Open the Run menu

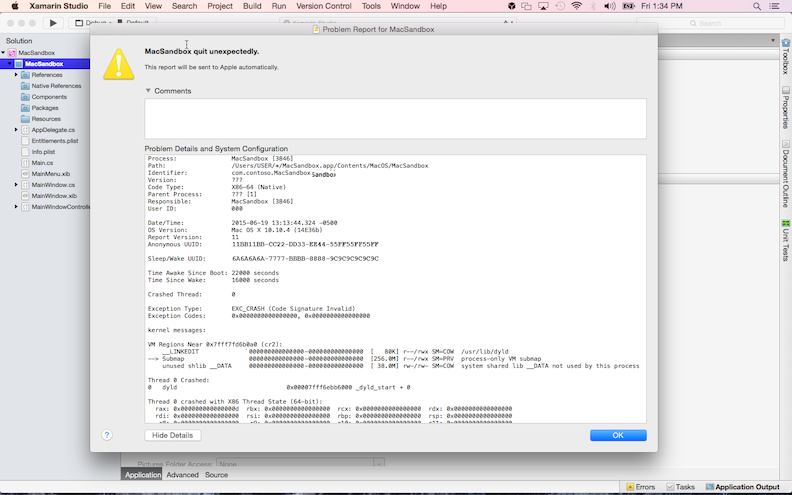click(x=279, y=6)
